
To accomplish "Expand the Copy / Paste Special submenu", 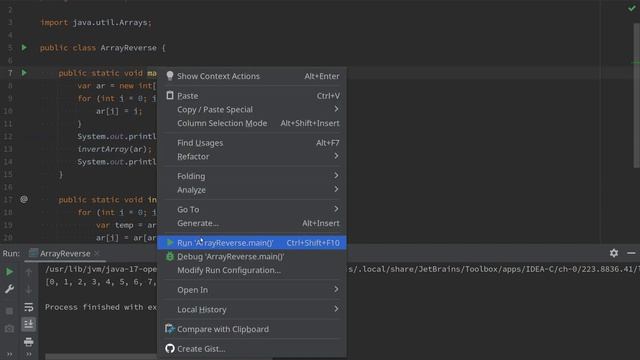I will (252, 109).
